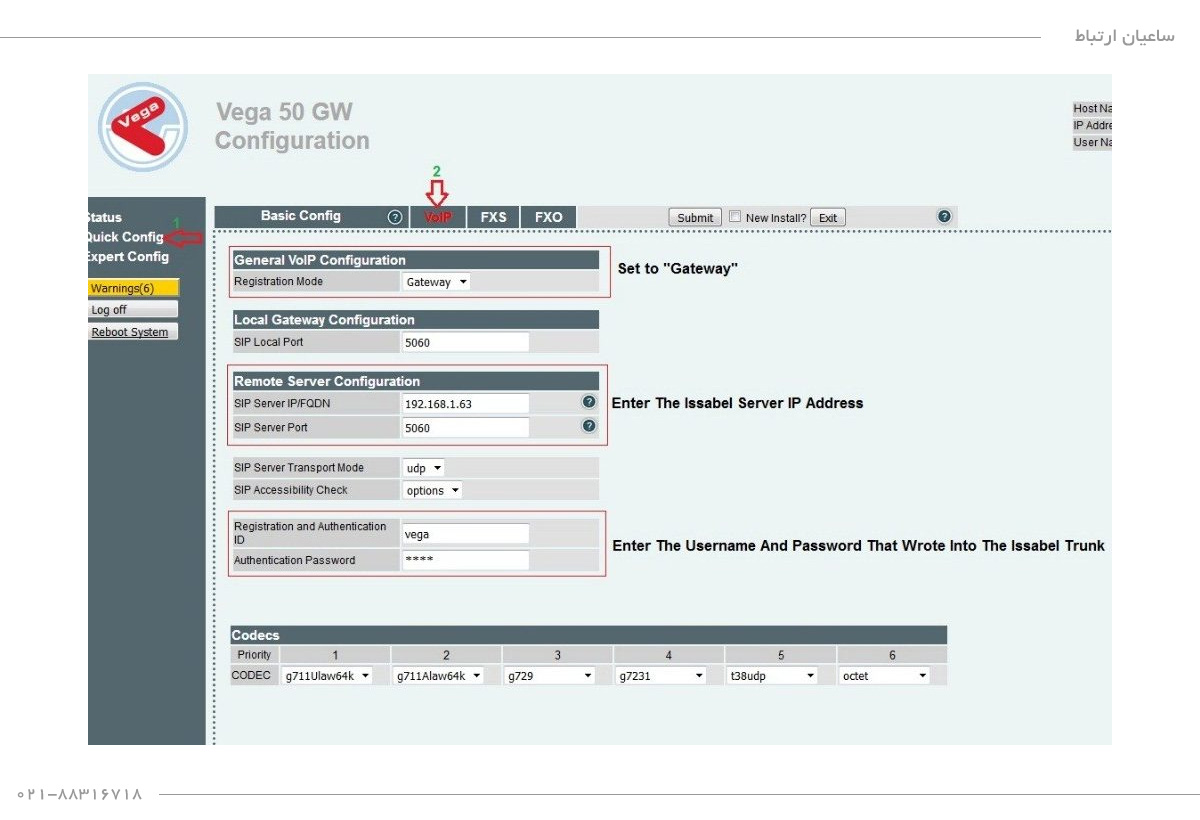Click the Vega logo icon
This screenshot has width=1200, height=820.
[143, 127]
